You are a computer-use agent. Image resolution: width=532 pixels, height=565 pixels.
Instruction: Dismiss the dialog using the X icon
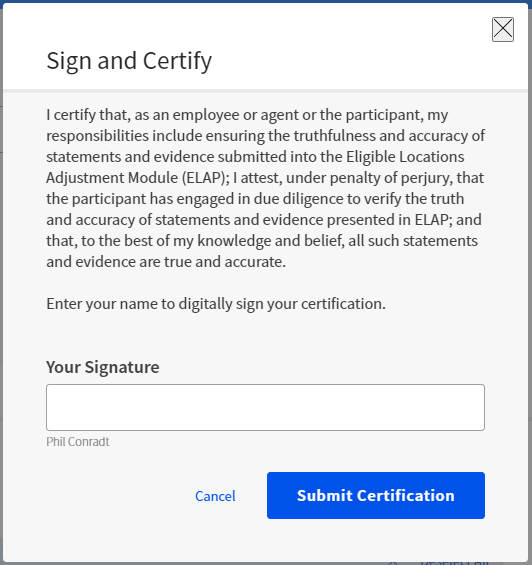coord(503,29)
